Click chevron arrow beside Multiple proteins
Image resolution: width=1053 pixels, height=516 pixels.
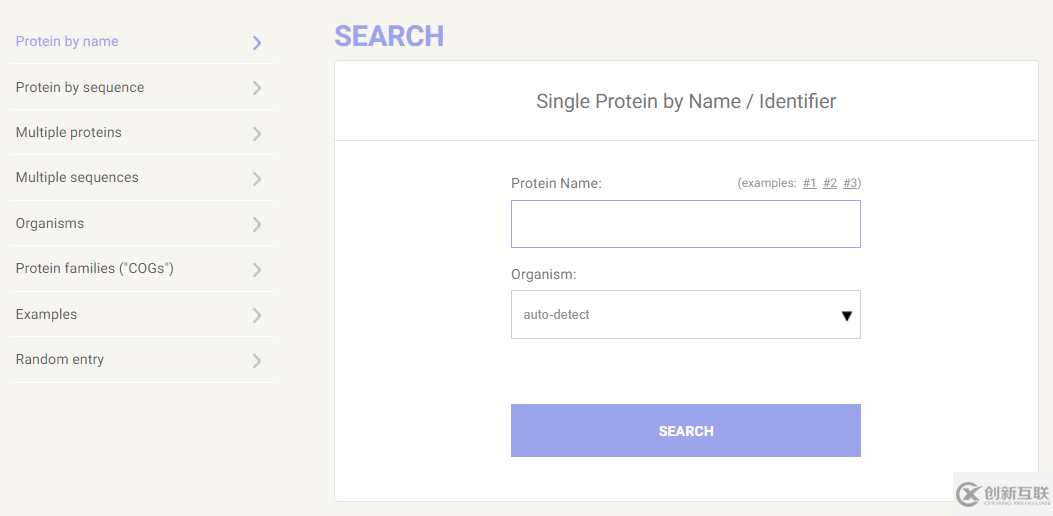click(x=257, y=134)
